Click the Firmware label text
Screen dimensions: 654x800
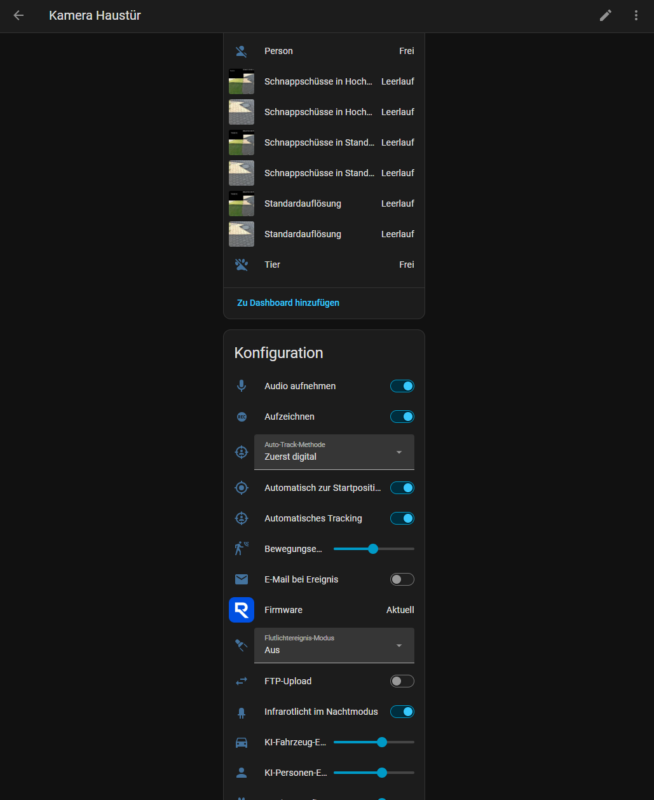coord(283,610)
